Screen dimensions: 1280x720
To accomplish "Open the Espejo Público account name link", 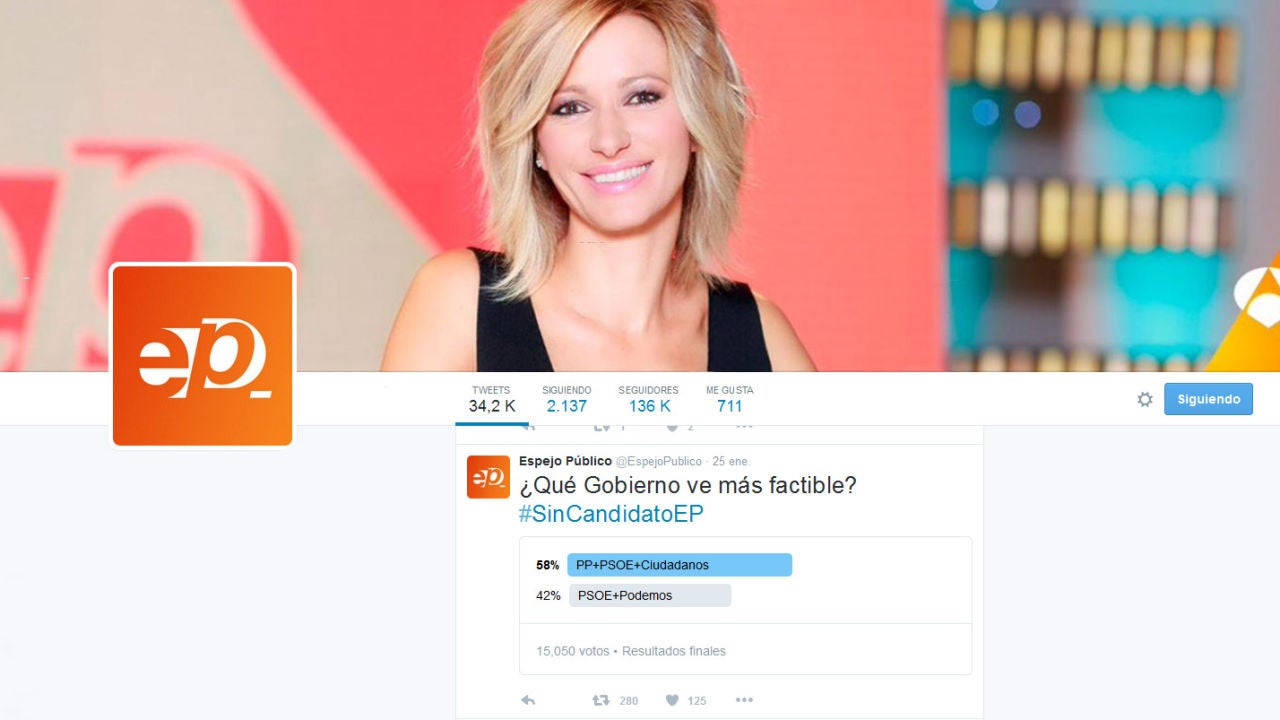I will click(565, 461).
